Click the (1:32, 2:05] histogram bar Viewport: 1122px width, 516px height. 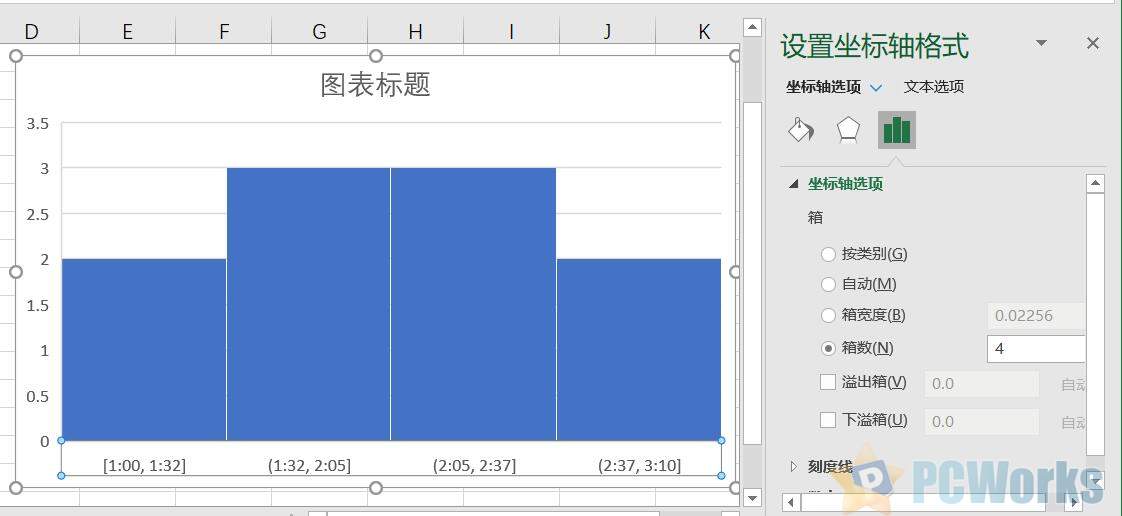308,304
